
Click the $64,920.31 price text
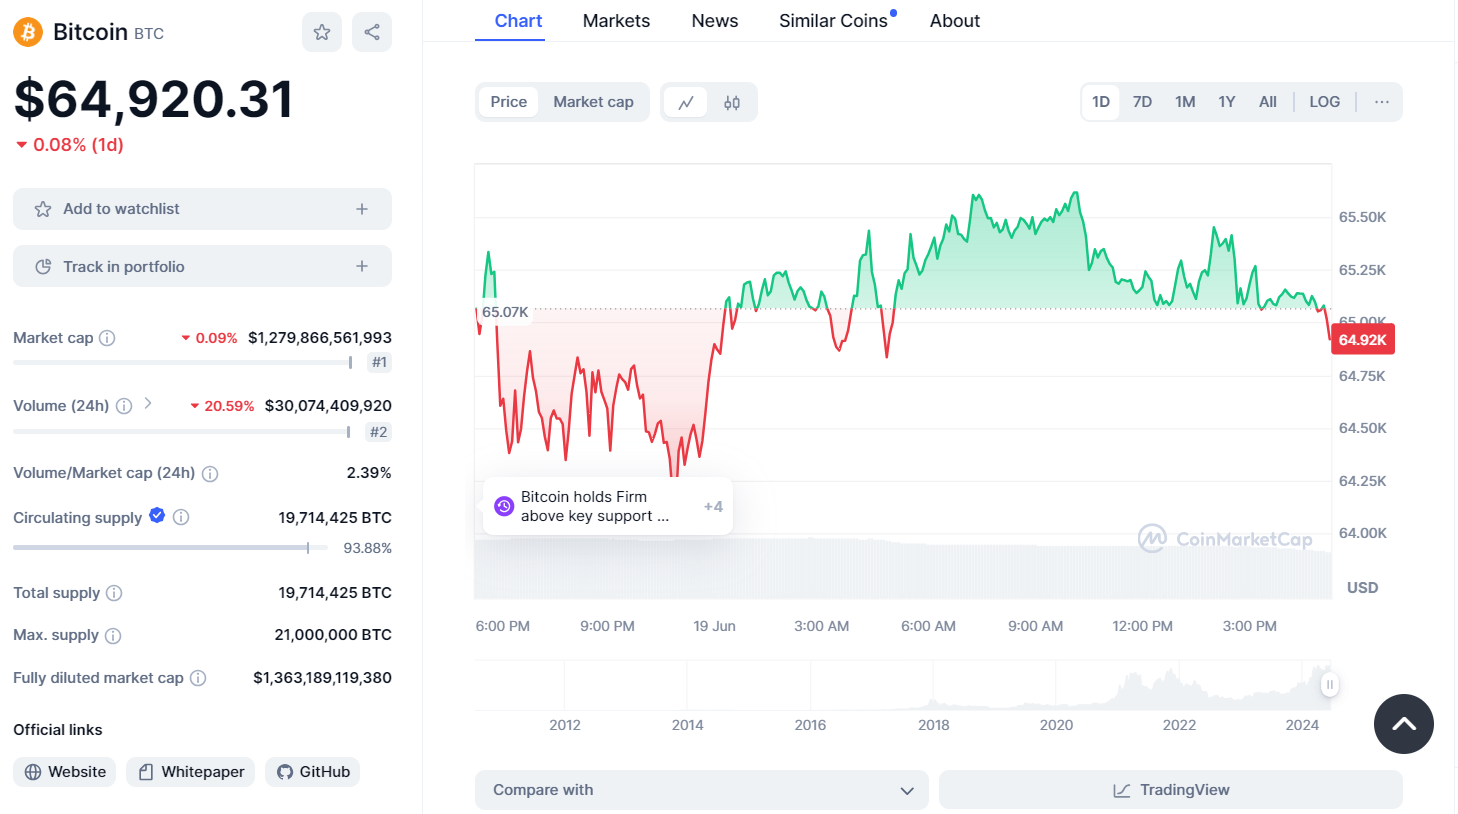pos(153,99)
